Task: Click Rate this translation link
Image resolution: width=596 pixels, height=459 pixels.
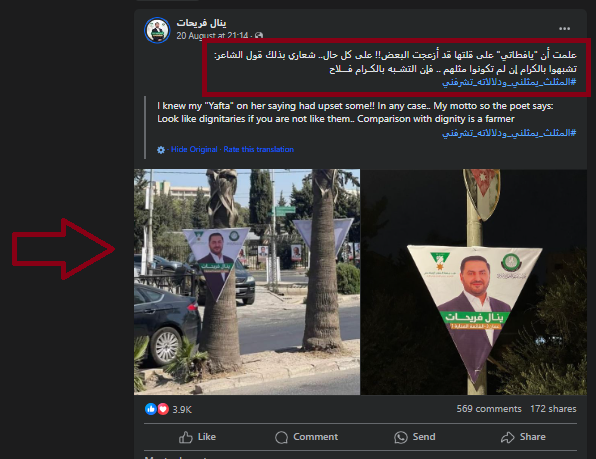Action: point(258,149)
